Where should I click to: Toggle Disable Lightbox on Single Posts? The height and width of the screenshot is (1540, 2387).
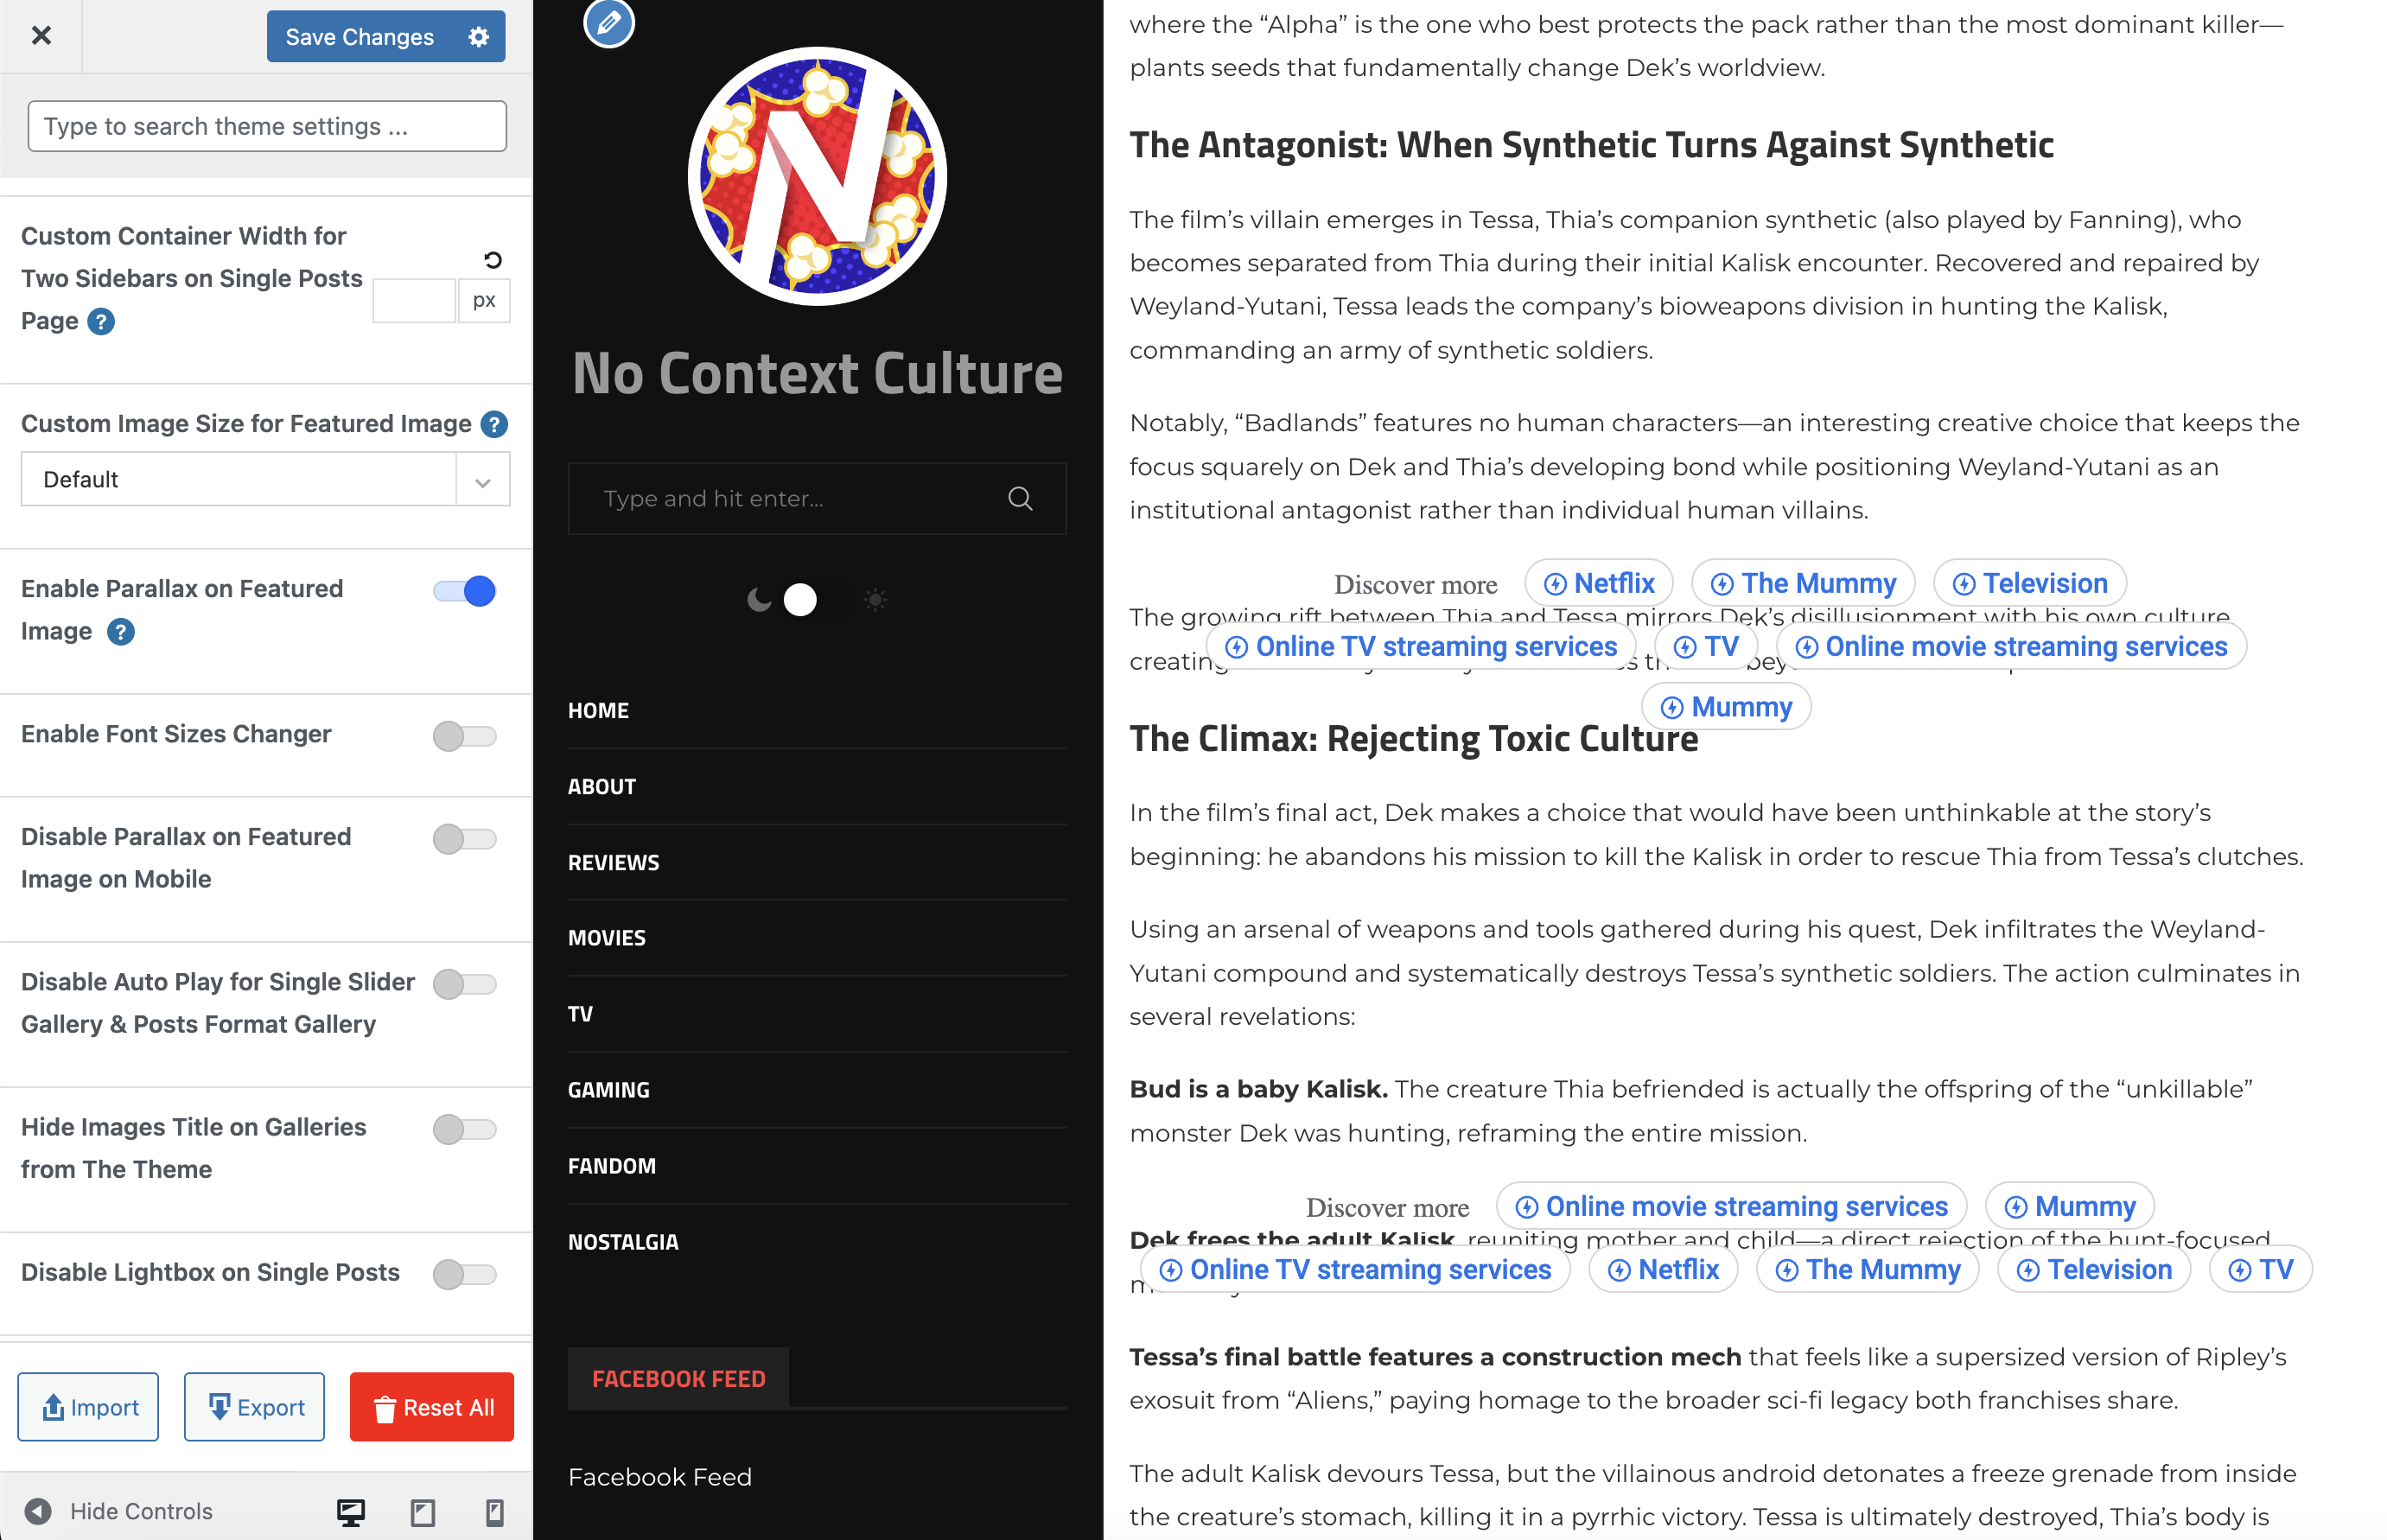click(465, 1273)
